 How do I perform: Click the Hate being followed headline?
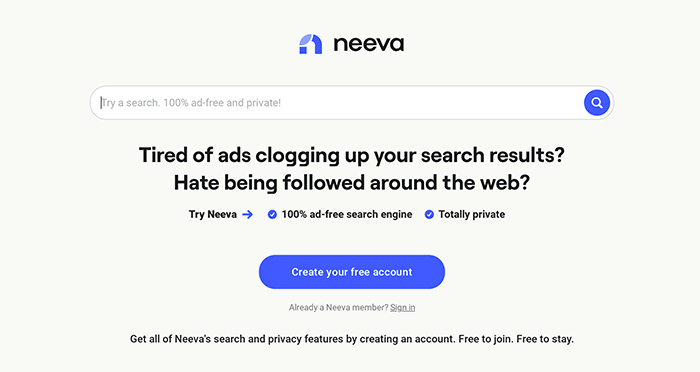pyautogui.click(x=352, y=183)
